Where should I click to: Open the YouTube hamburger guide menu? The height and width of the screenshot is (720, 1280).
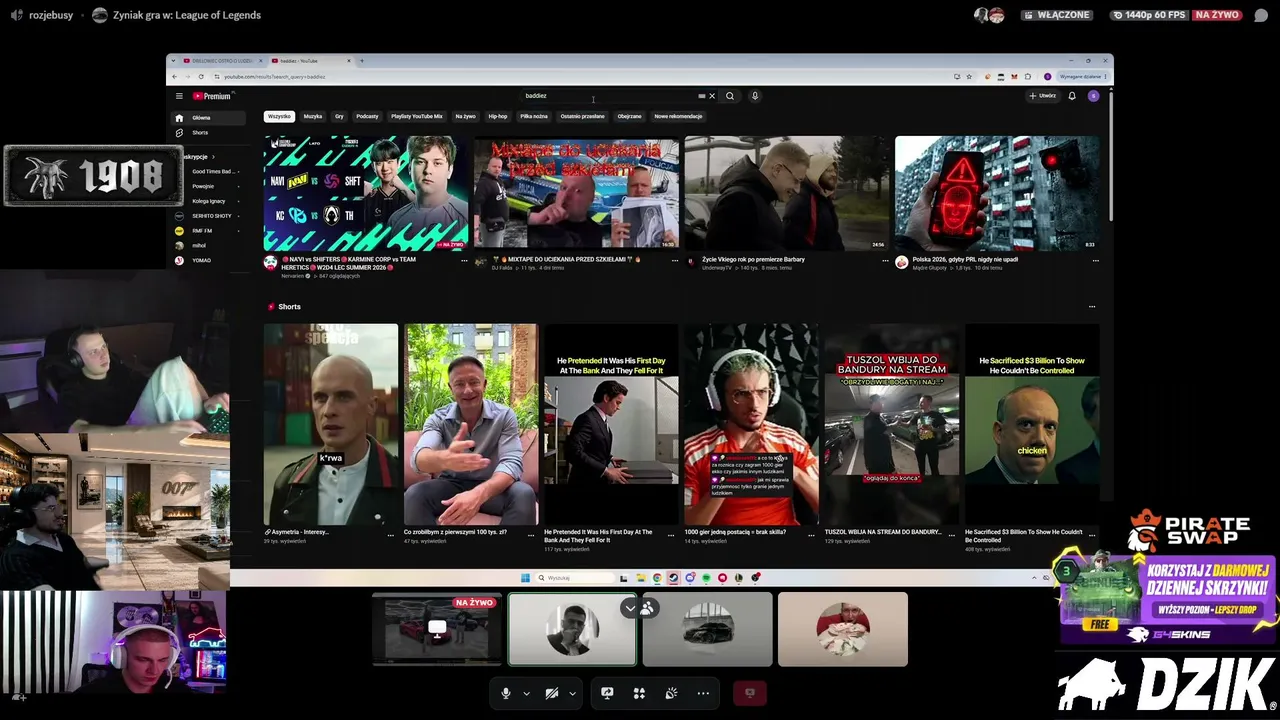pos(179,96)
